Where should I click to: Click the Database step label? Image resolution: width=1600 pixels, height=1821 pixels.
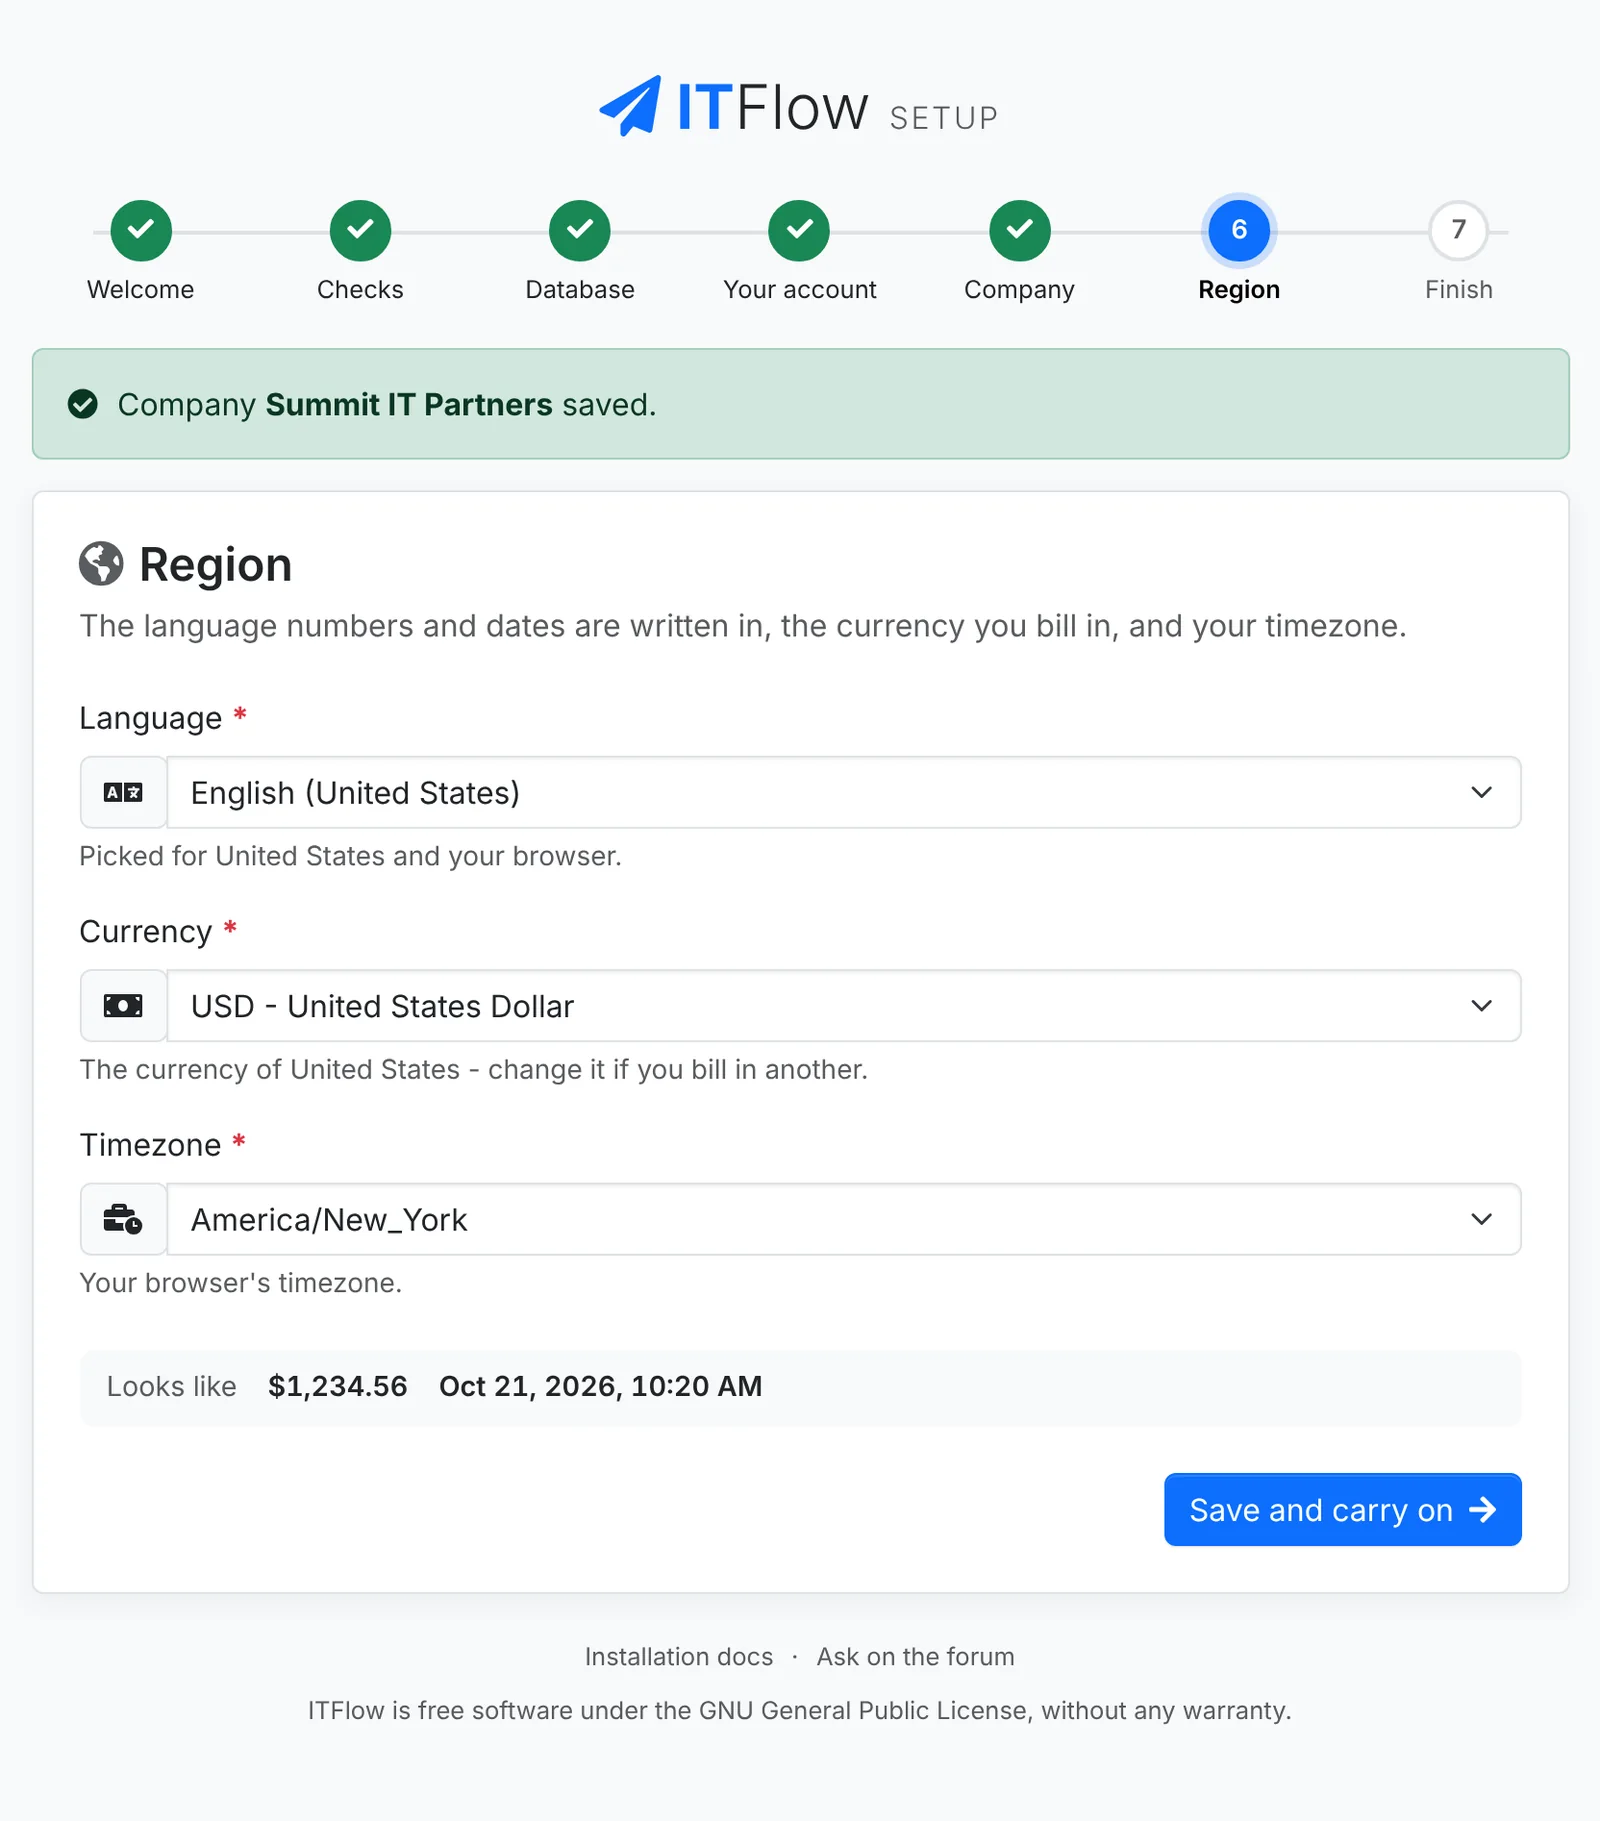click(580, 289)
